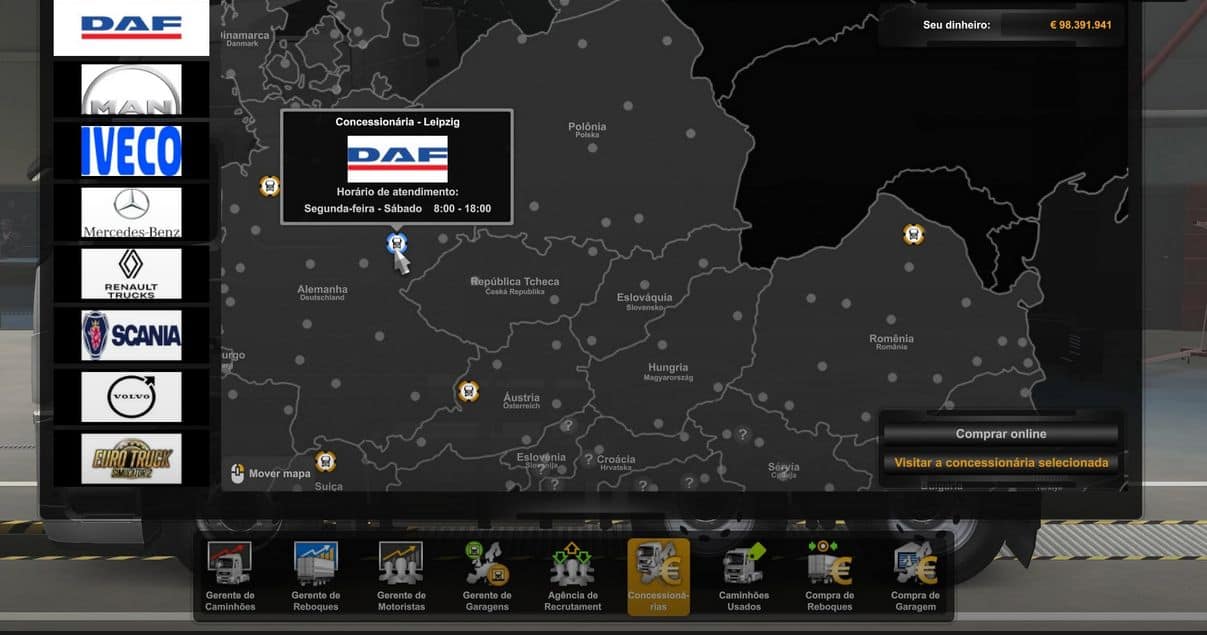Pick the Mercedes-Benz brand logo
1207x635 pixels.
point(131,212)
